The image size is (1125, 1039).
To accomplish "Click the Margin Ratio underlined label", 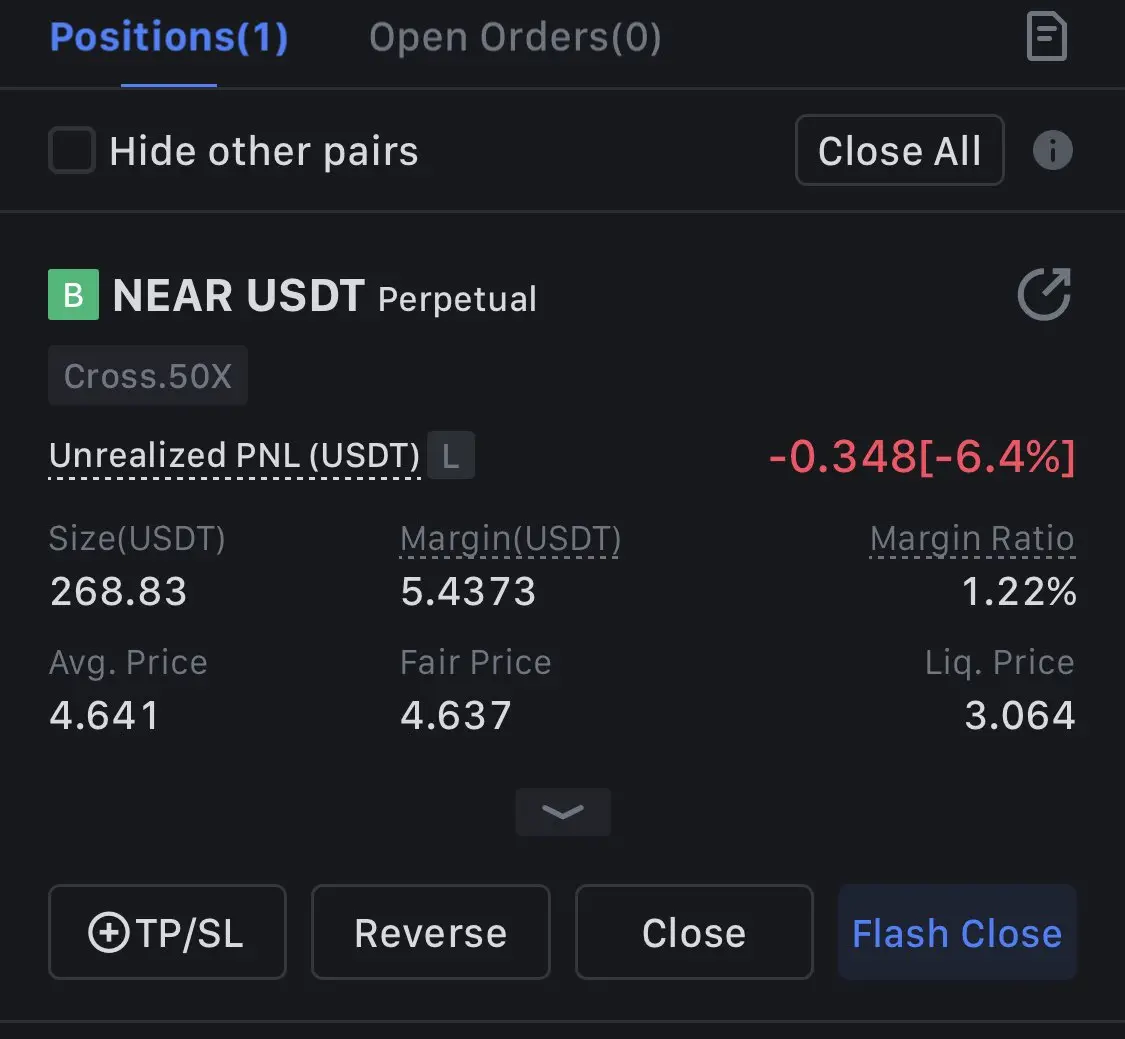I will pyautogui.click(x=972, y=540).
